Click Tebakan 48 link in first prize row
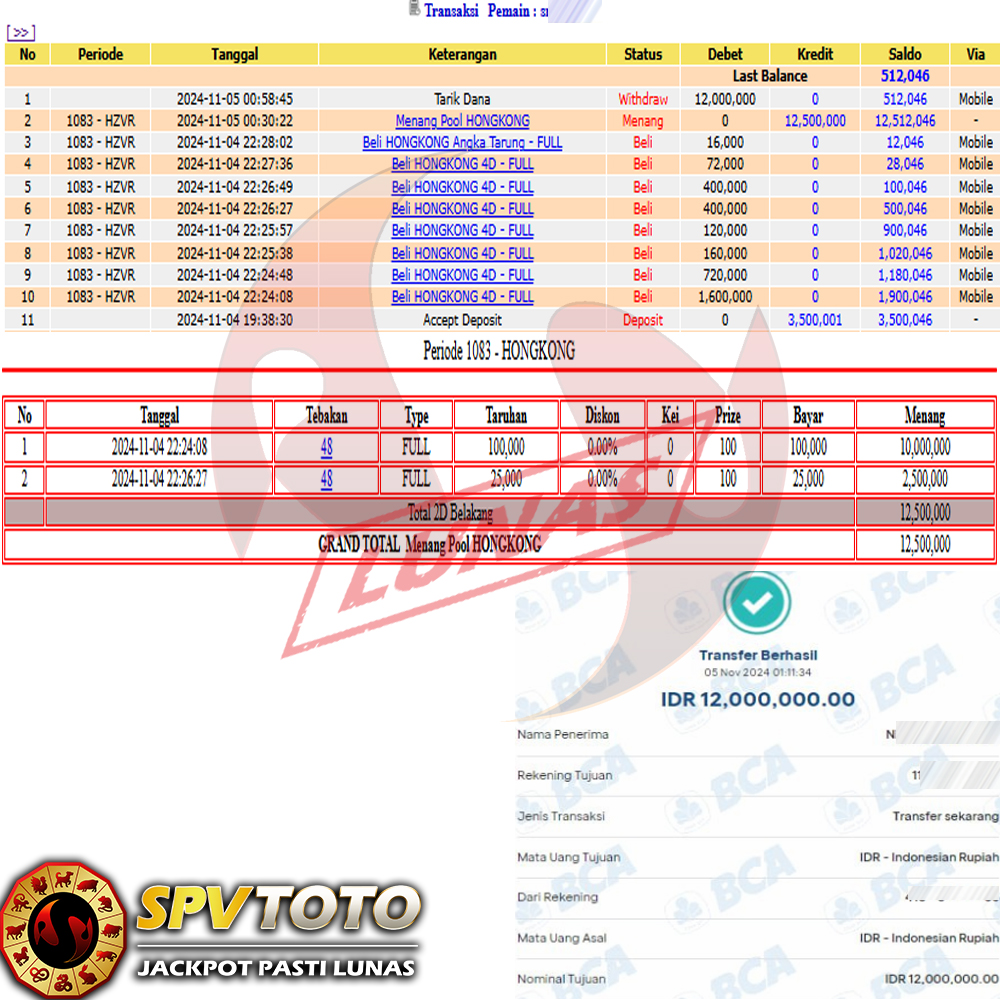The height and width of the screenshot is (1000, 1000). coord(326,447)
